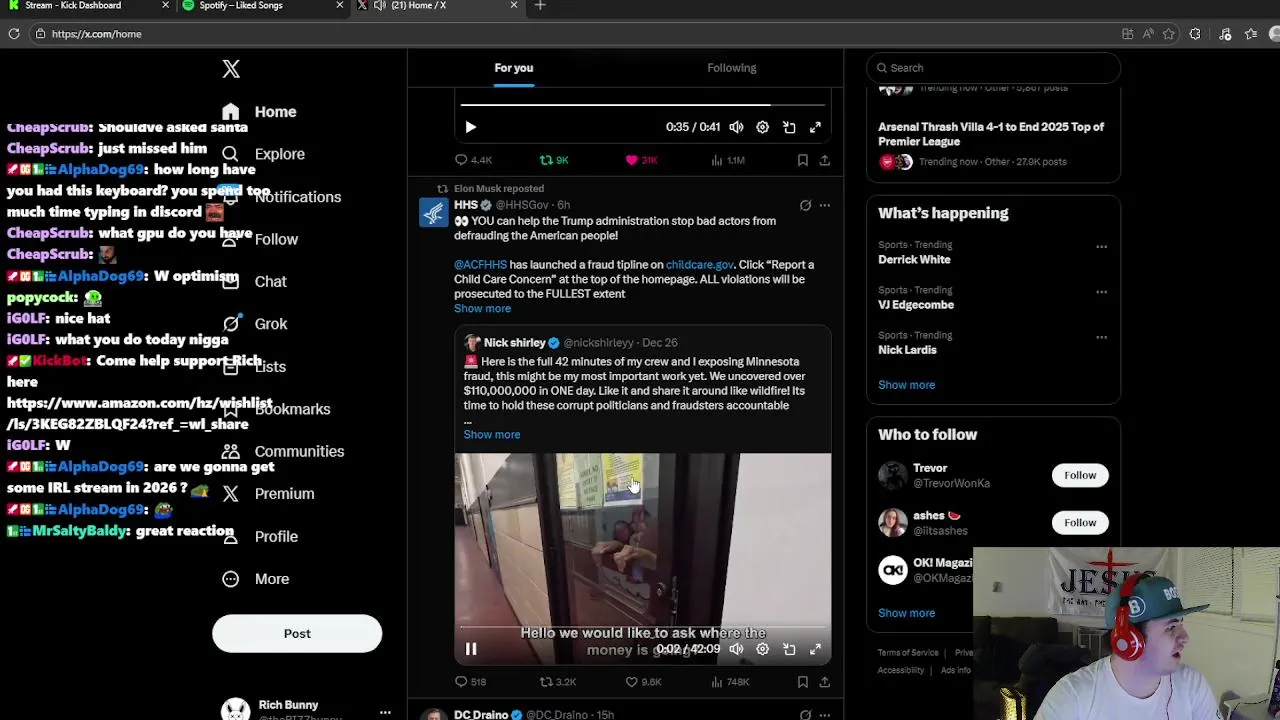The width and height of the screenshot is (1280, 720).
Task: Open Grok from the sidebar
Action: (254, 324)
